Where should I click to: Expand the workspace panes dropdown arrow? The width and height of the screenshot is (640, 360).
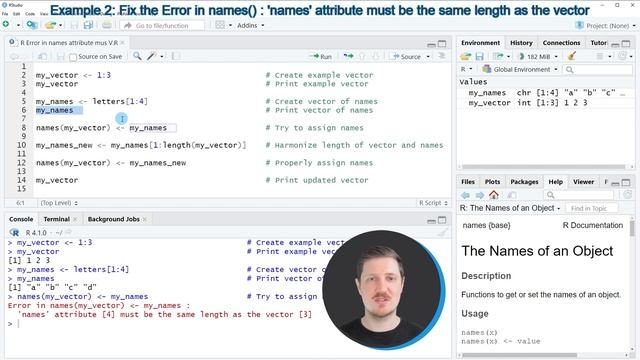tap(230, 25)
